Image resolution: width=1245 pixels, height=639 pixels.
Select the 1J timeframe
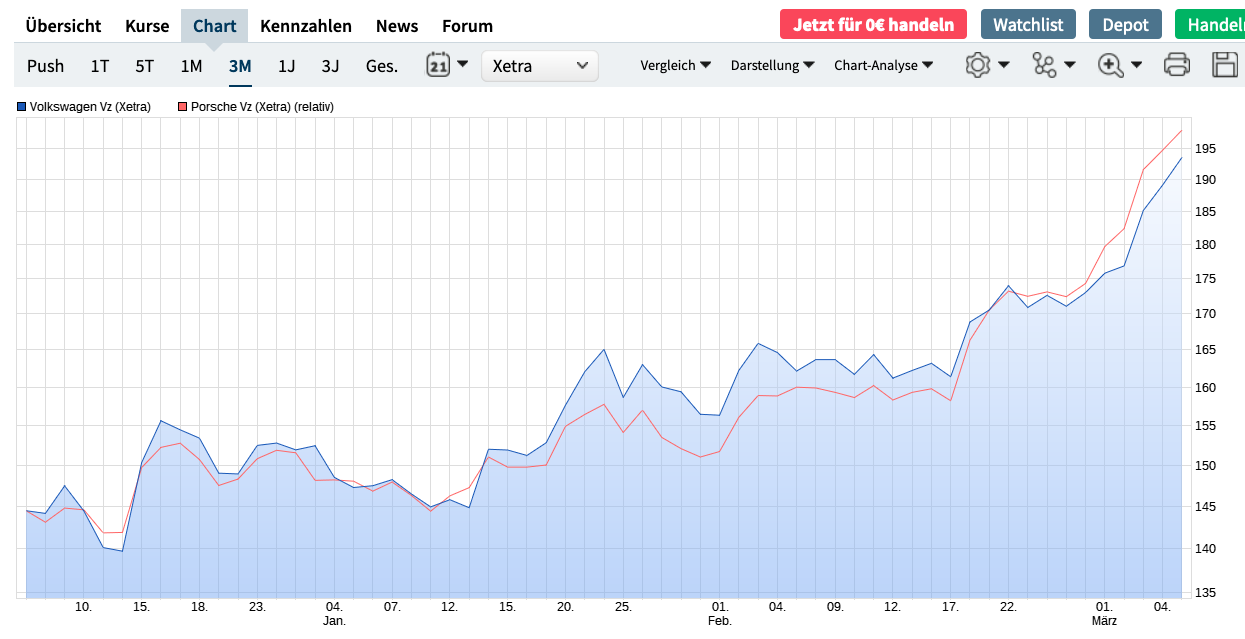pos(287,66)
